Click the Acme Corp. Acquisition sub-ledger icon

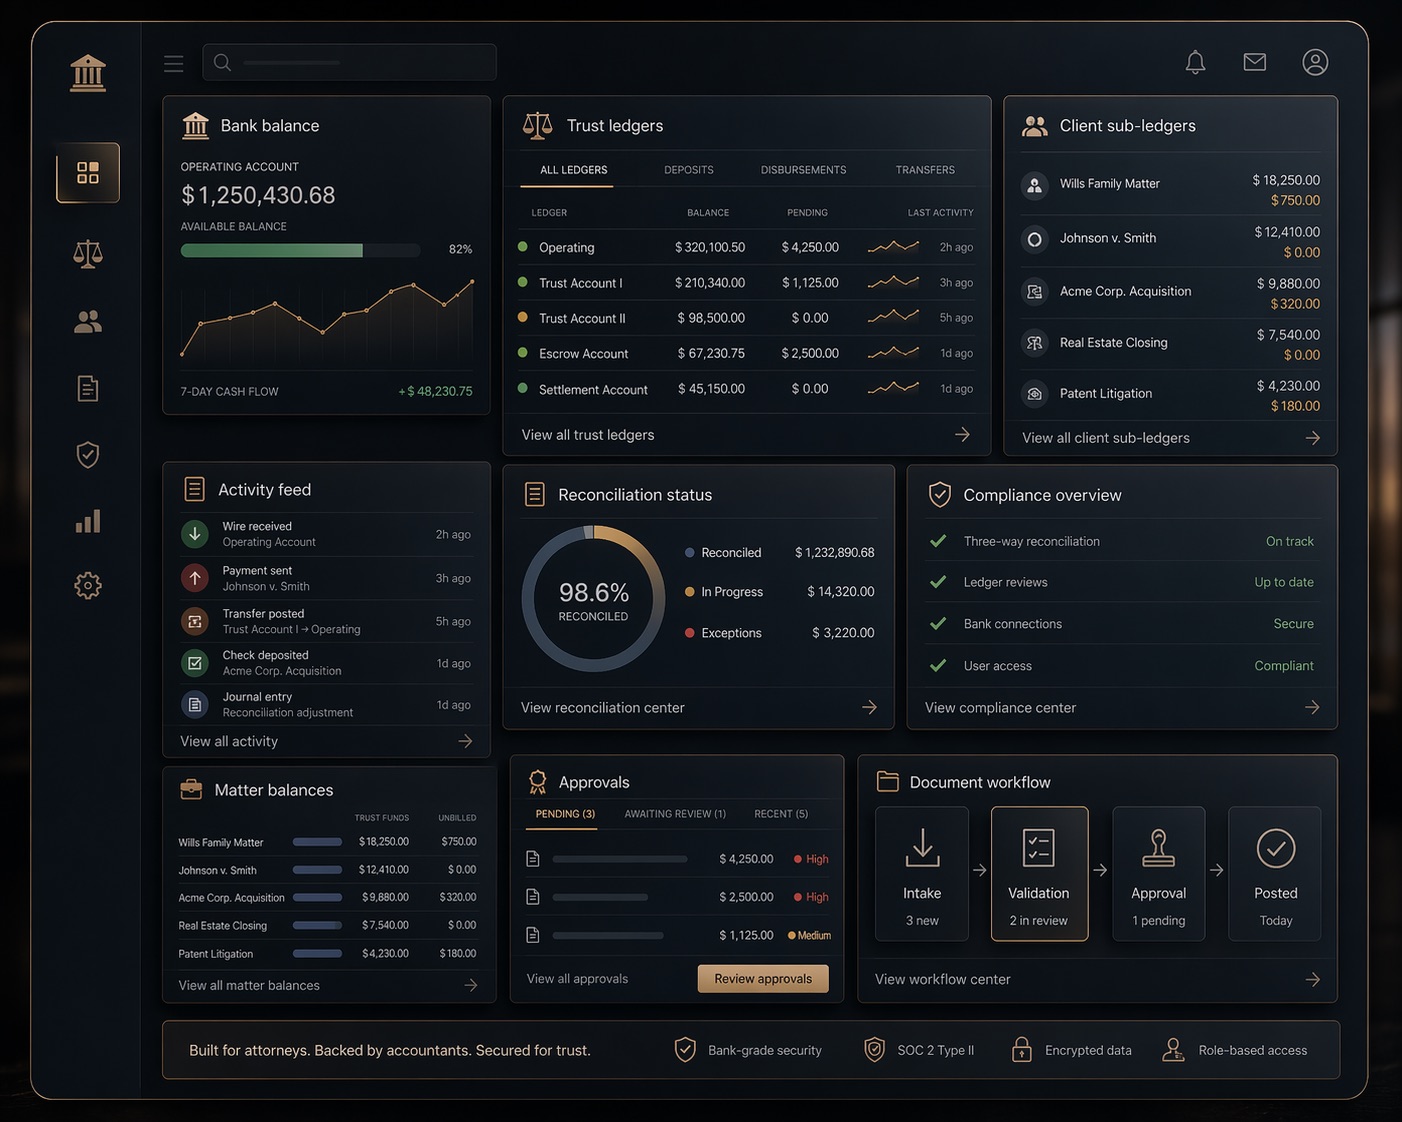coord(1035,292)
